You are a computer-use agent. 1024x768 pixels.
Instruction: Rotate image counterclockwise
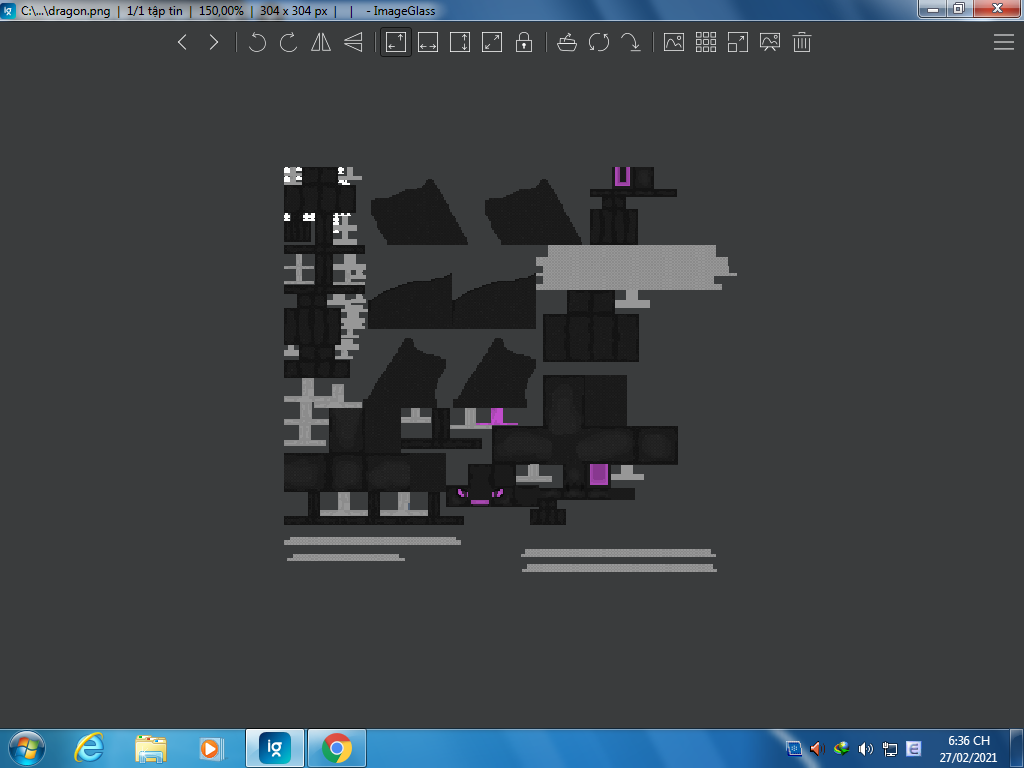pos(257,42)
